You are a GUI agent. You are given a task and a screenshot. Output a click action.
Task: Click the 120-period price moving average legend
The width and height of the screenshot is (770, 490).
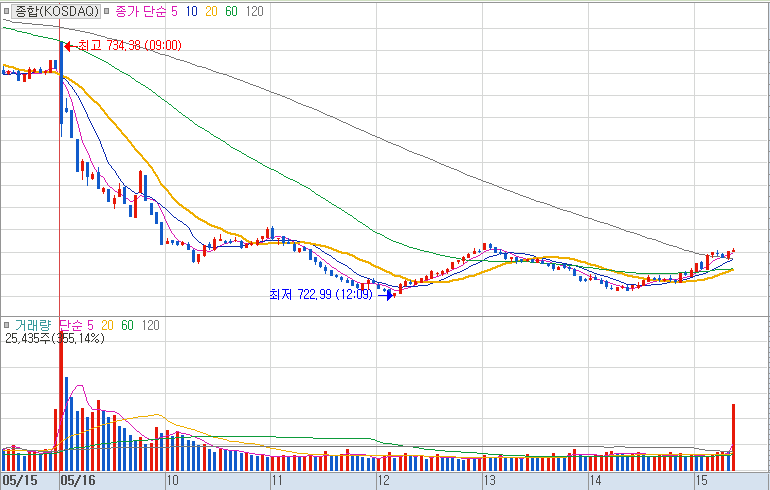[254, 11]
